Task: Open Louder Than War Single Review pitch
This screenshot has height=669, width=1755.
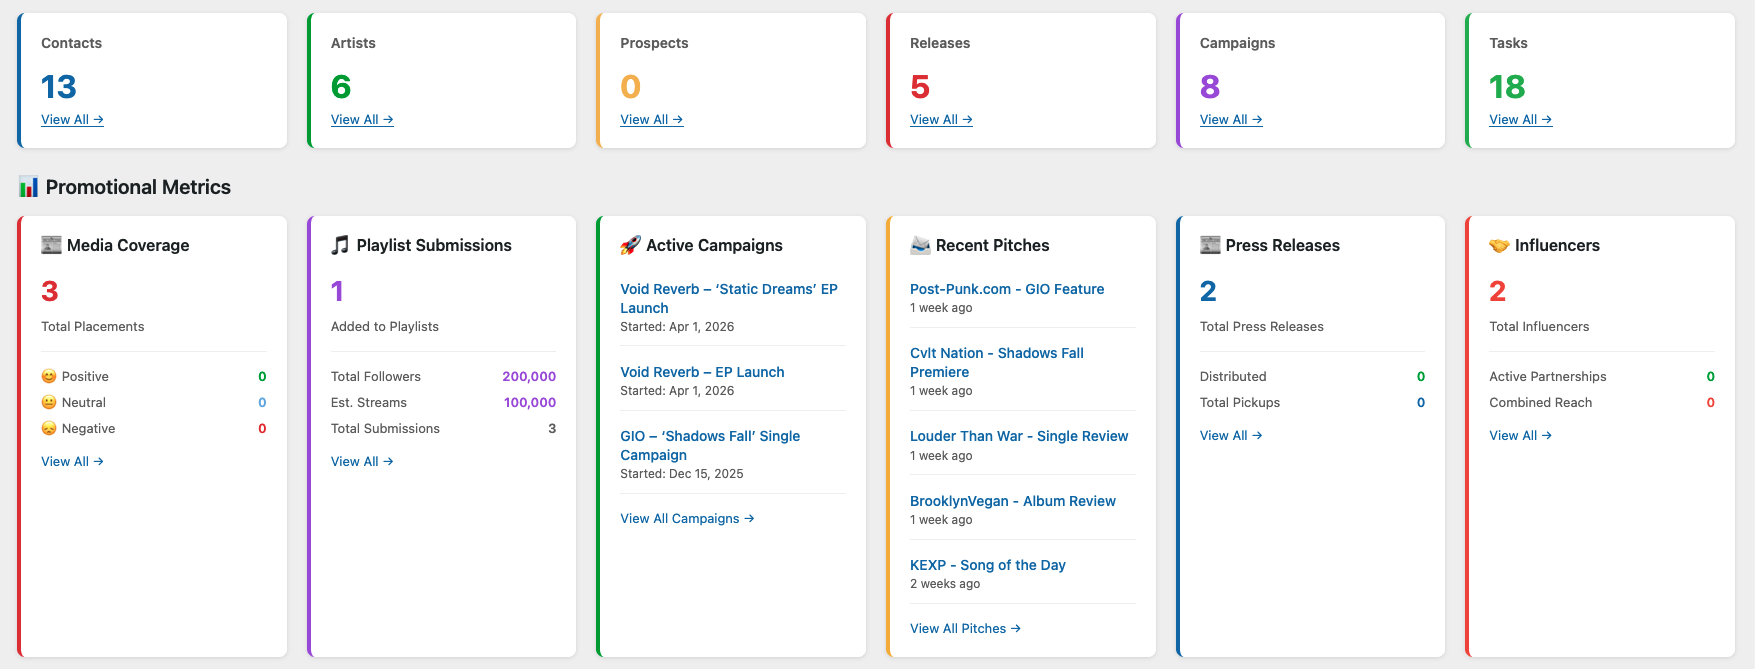Action: click(x=1018, y=436)
